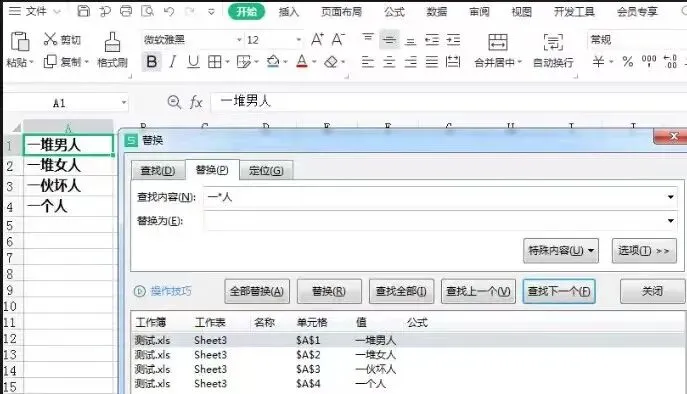
Task: Cut selection with the scissors icon
Action: pos(50,39)
